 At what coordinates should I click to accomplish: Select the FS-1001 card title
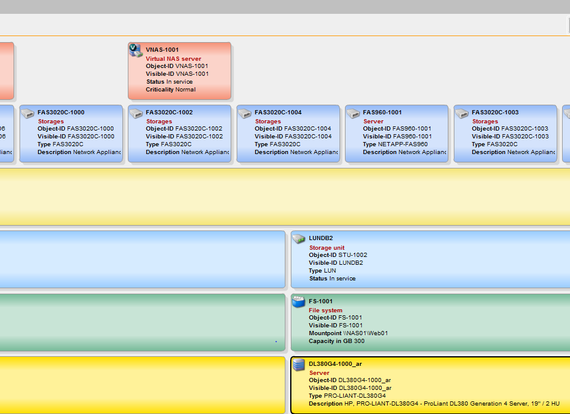[320, 301]
